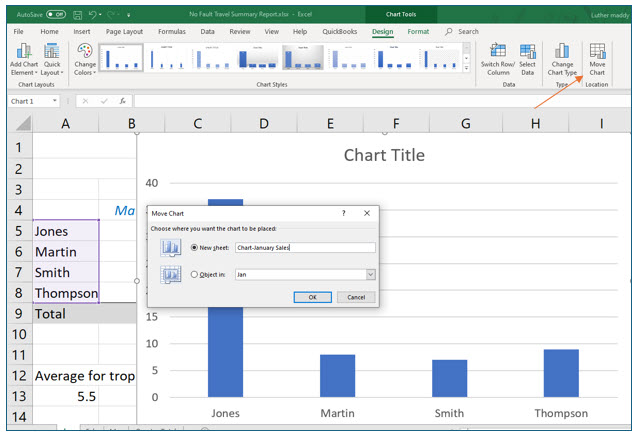Select row 9 header
The width and height of the screenshot is (636, 434).
point(19,314)
